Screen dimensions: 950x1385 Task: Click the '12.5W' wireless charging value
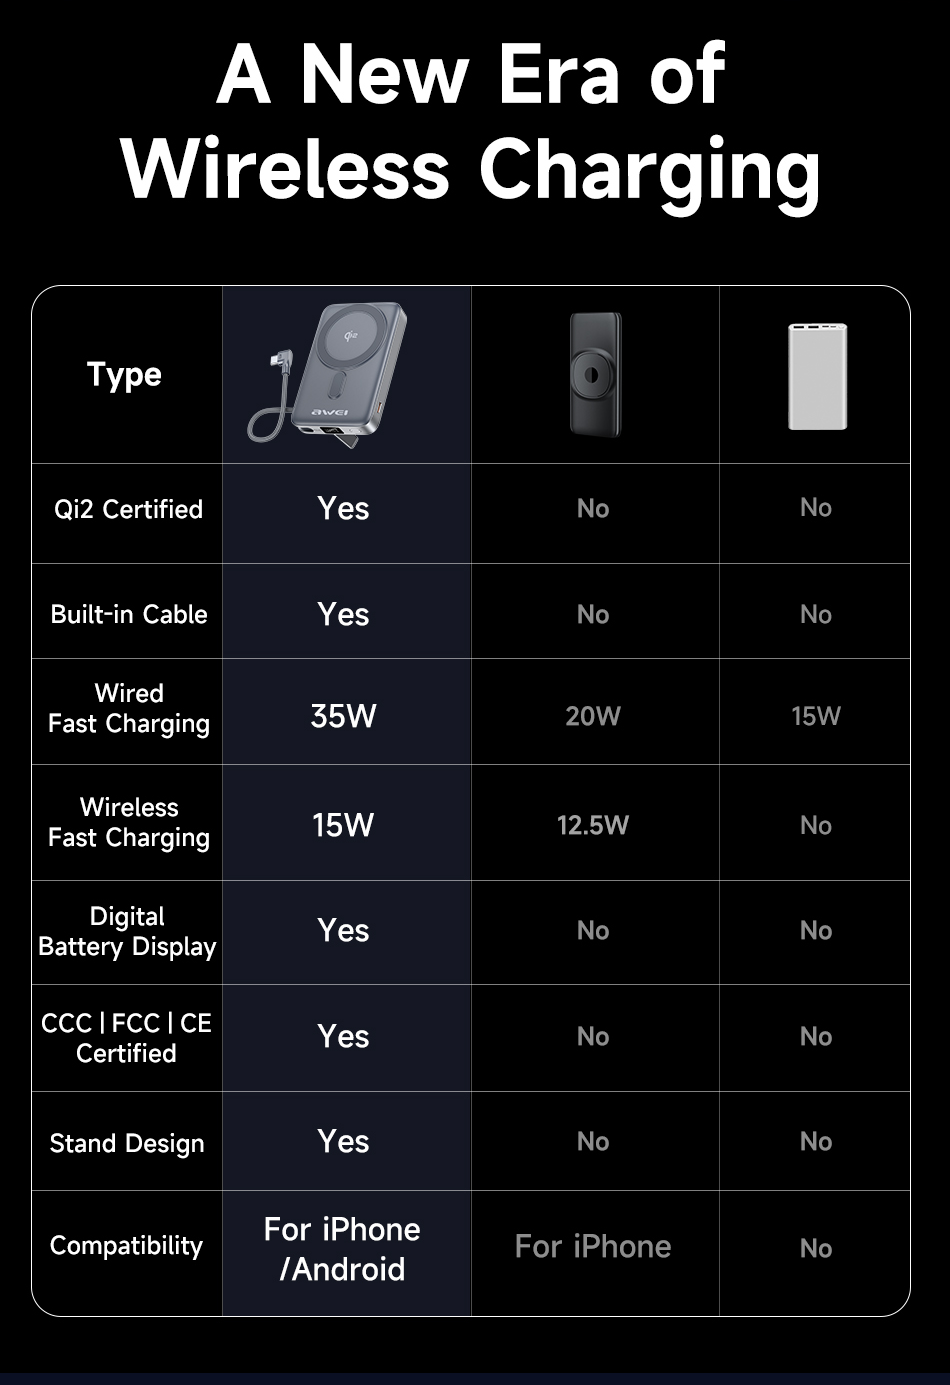[x=593, y=825]
